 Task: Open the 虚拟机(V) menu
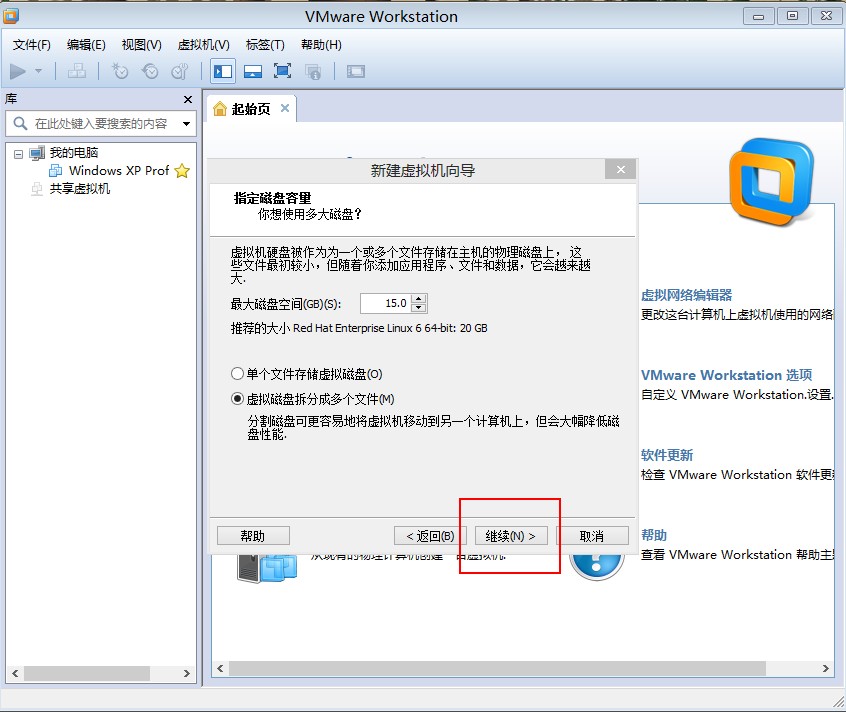click(203, 45)
